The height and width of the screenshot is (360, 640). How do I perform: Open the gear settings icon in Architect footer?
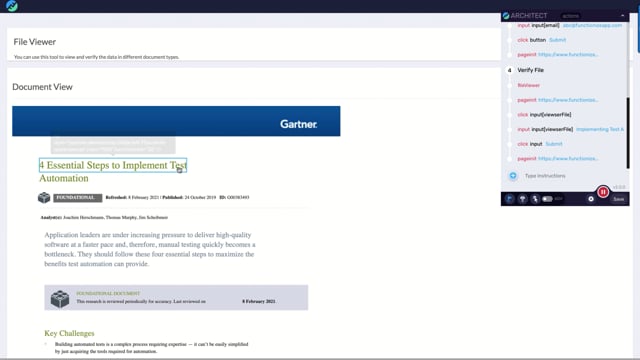(591, 199)
